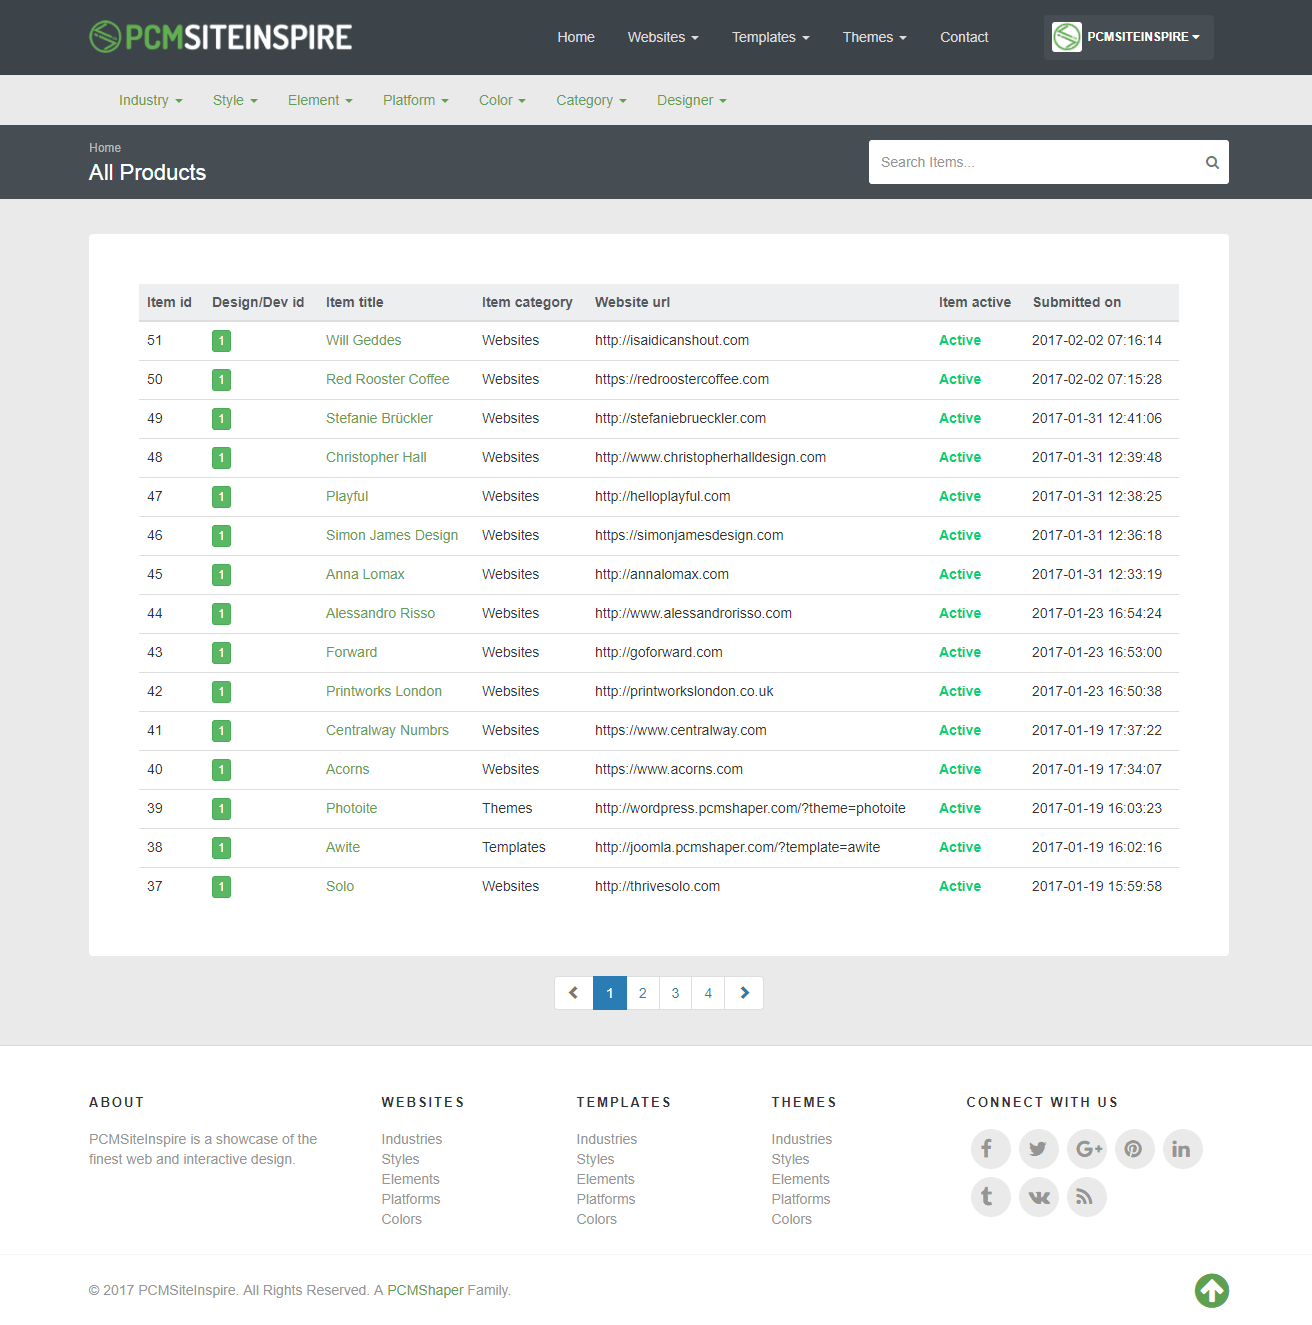Click Colors under Websites footer column
Image resolution: width=1312 pixels, height=1325 pixels.
click(401, 1219)
